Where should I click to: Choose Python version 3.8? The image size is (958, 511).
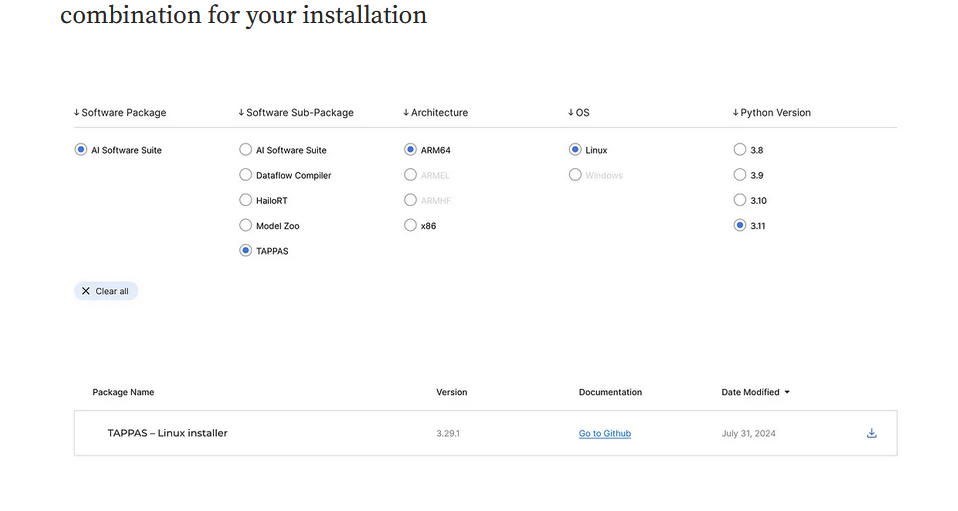pos(740,150)
